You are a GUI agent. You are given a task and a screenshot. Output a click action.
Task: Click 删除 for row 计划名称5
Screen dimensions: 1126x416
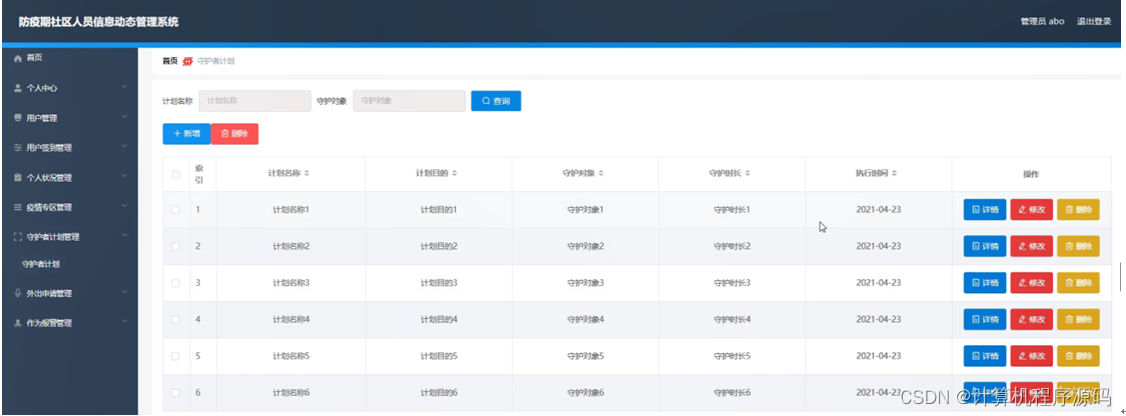pos(1078,356)
